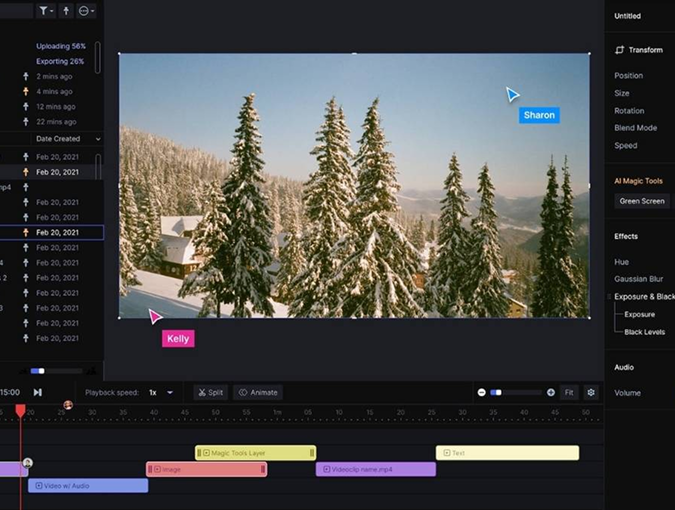Open the filter icon dropdown
The height and width of the screenshot is (510, 675).
point(47,11)
